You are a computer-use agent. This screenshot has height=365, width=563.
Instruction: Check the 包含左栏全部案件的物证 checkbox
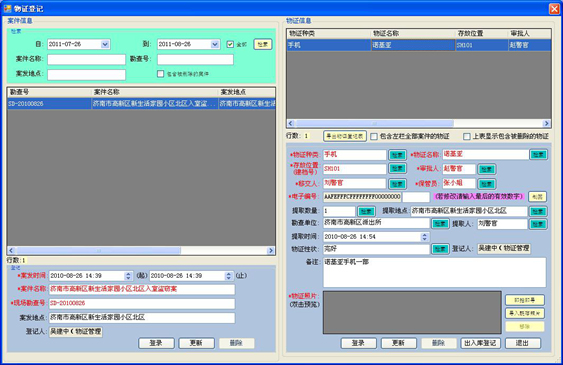(374, 136)
